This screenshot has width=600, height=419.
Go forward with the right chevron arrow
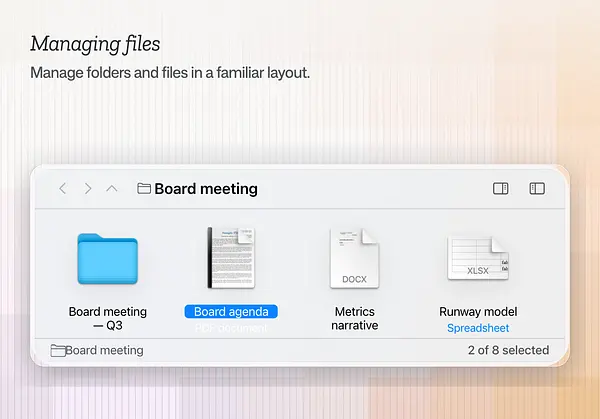click(88, 189)
